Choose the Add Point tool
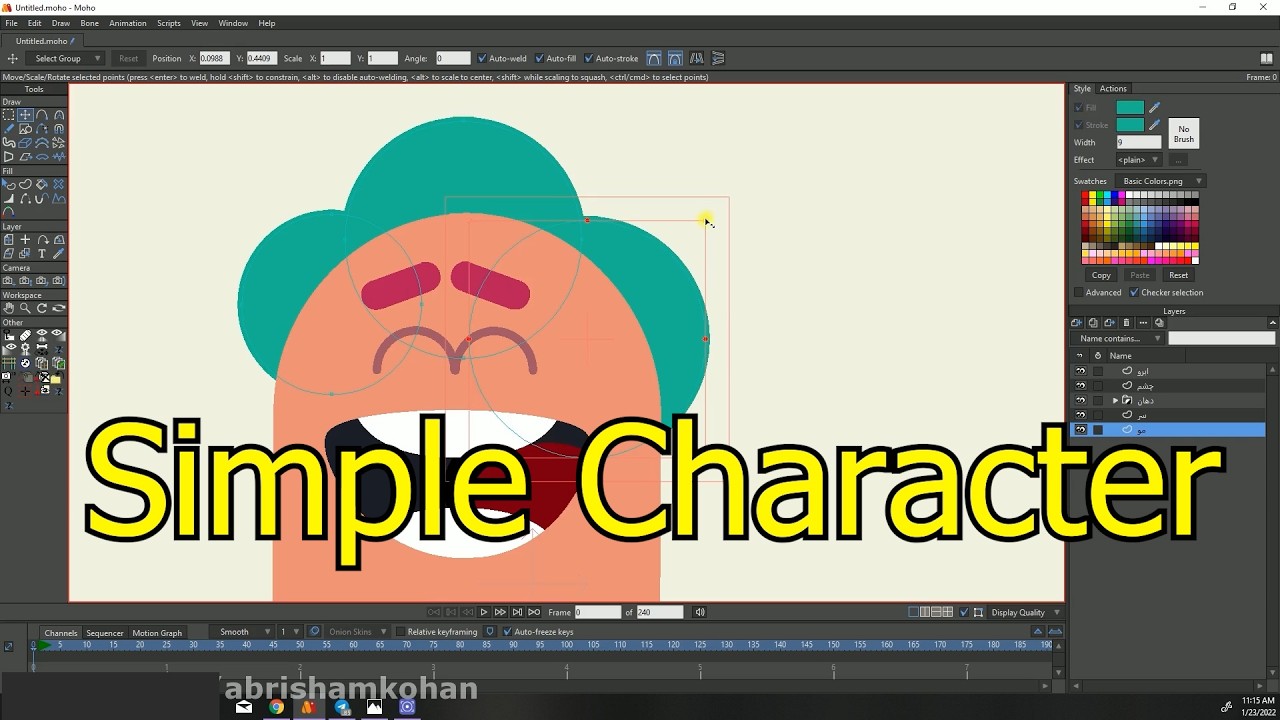The width and height of the screenshot is (1280, 720). click(42, 114)
